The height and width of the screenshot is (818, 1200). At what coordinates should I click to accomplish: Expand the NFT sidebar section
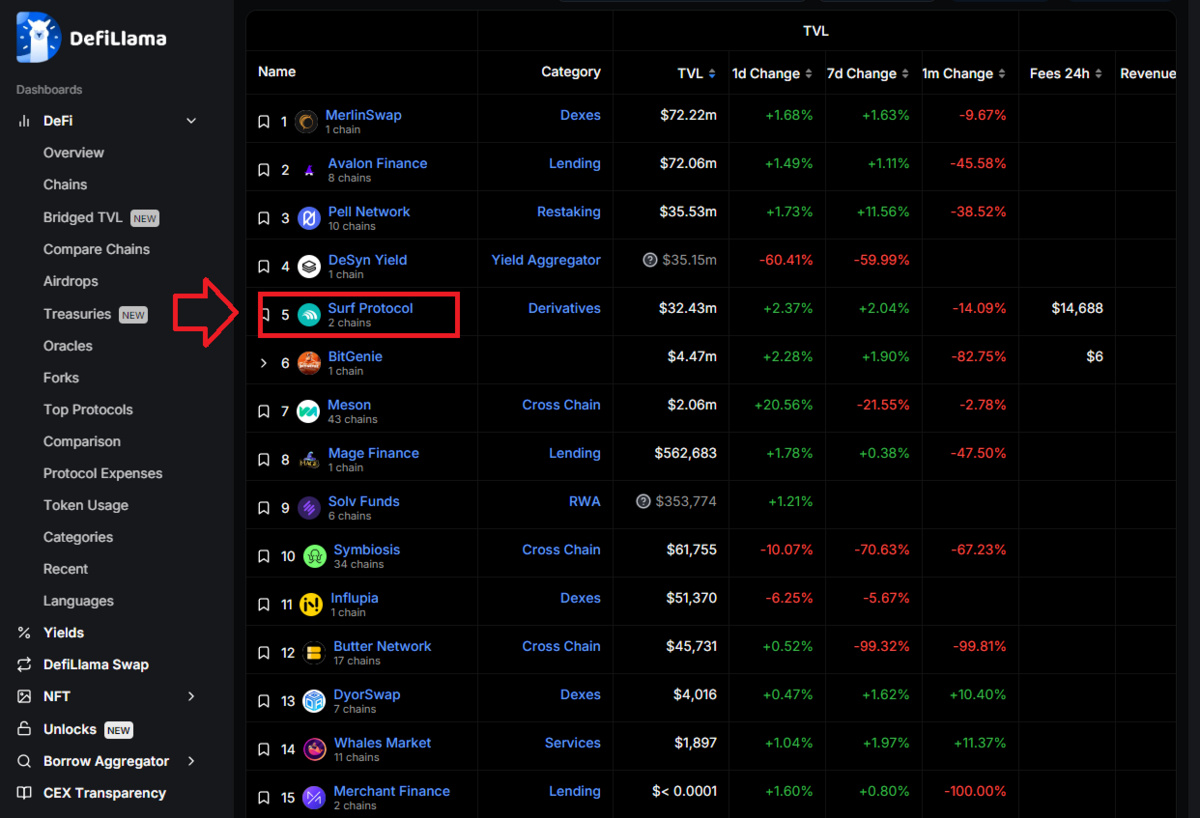tap(191, 696)
